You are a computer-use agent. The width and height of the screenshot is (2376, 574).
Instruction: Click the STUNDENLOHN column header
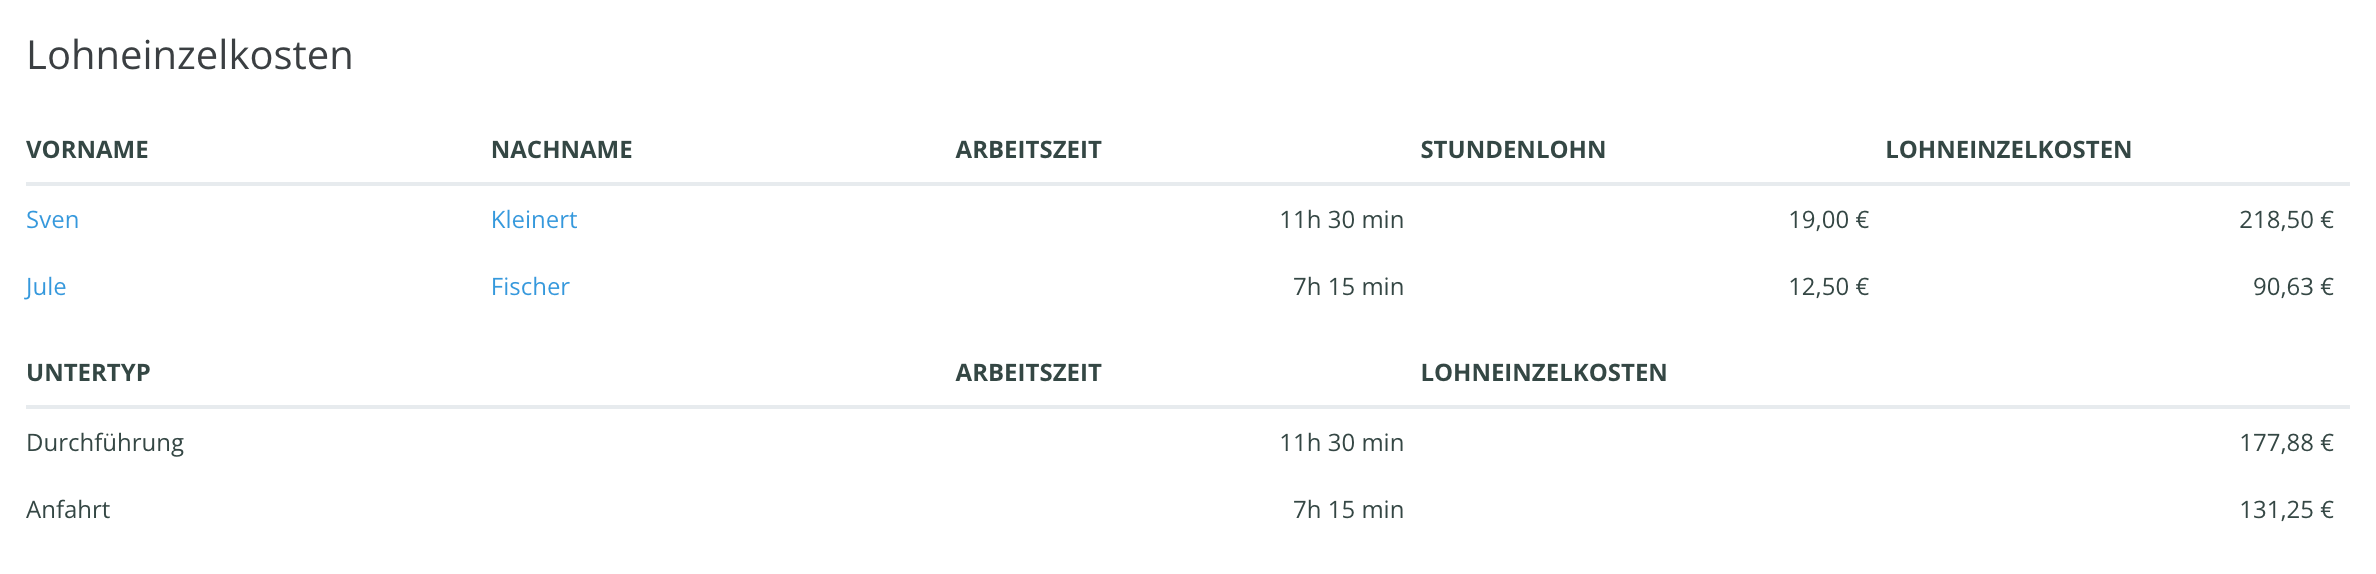point(1513,150)
